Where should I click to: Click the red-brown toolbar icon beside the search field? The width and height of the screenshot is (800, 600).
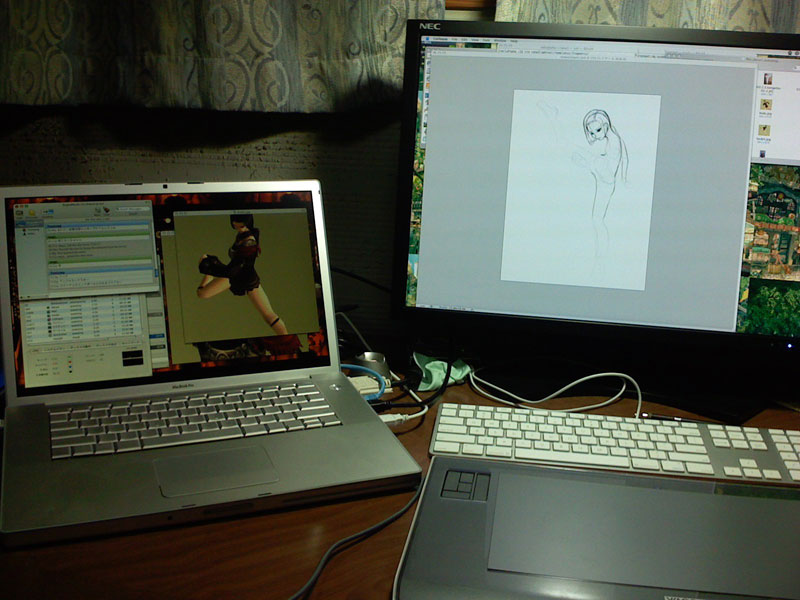click(x=107, y=211)
